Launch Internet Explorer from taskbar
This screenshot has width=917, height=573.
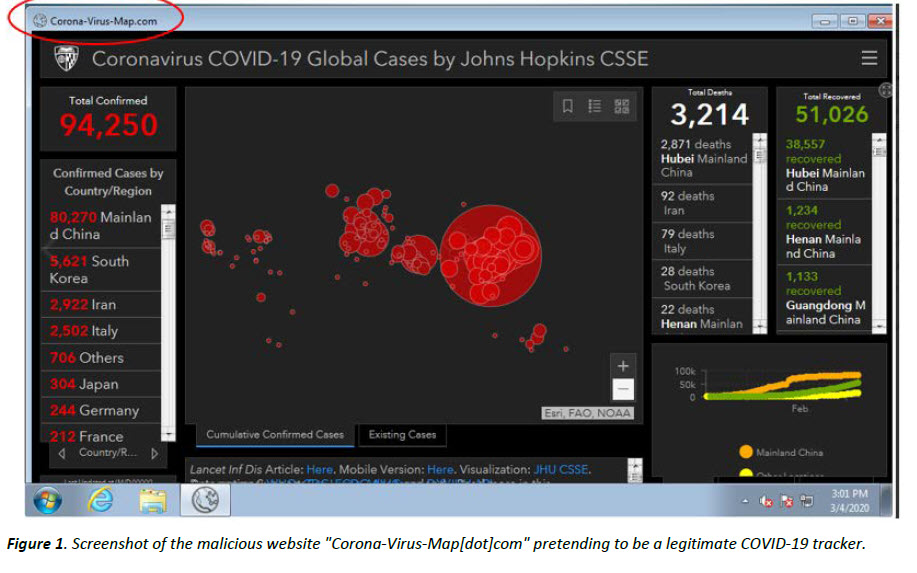[x=101, y=501]
